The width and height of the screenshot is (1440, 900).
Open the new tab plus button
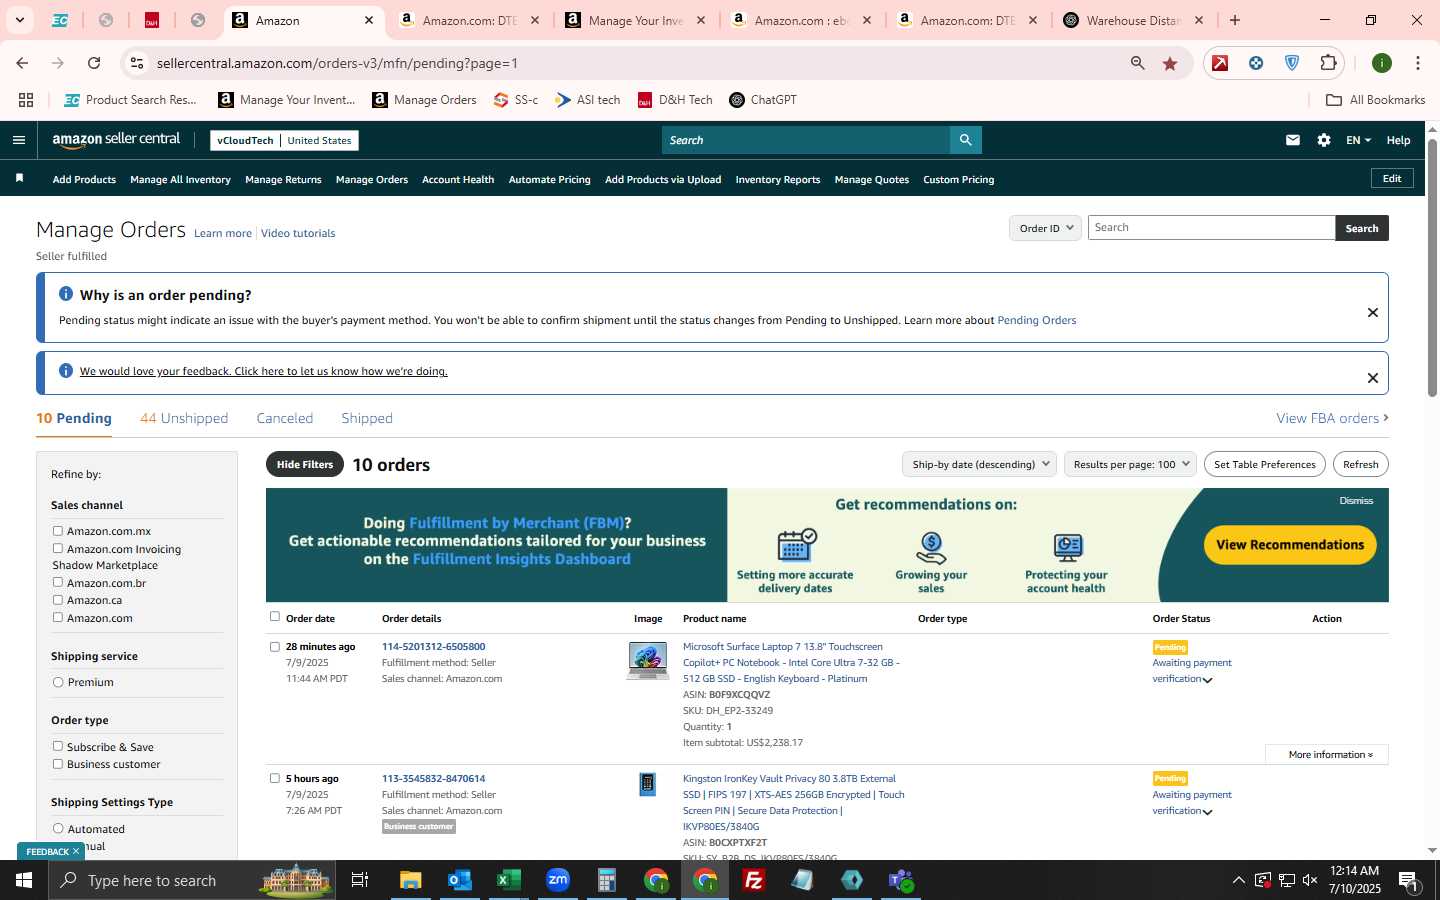click(x=1235, y=20)
